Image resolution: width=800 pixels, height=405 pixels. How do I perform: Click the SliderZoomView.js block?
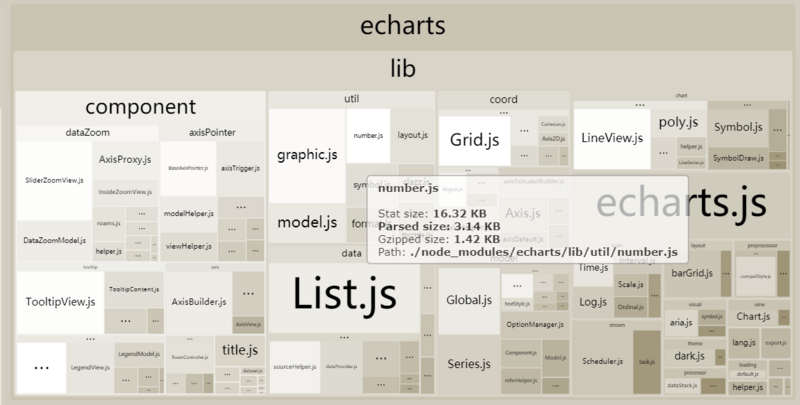(54, 181)
